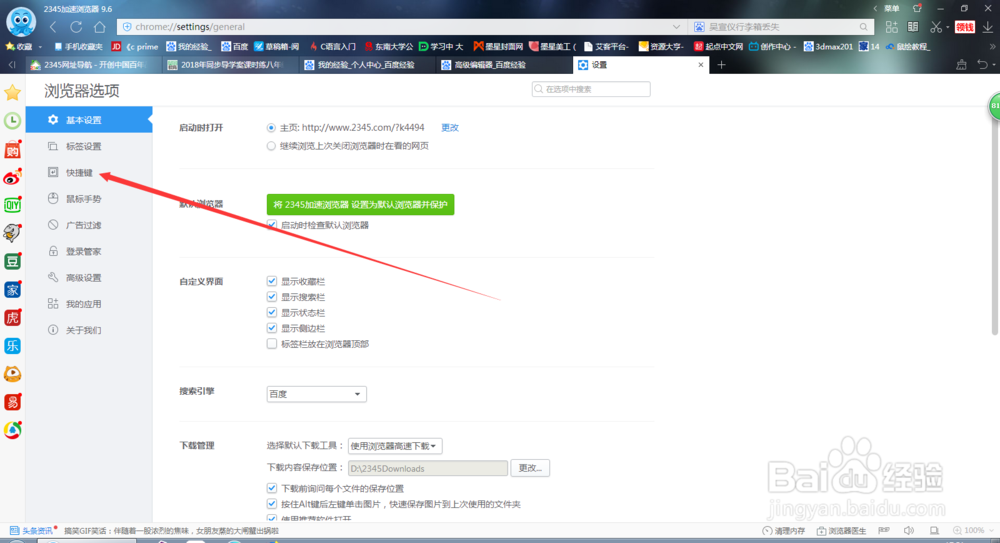
Task: Open favorites star in the sidebar
Action: tap(12, 93)
